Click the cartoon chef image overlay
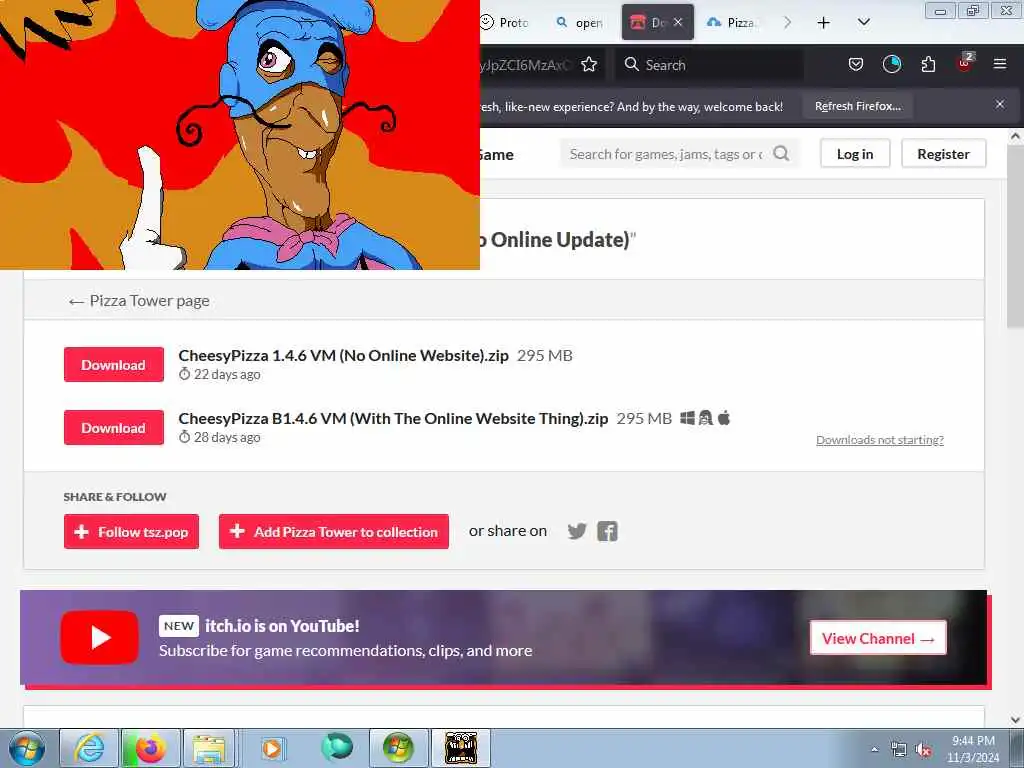This screenshot has height=768, width=1024. (240, 135)
